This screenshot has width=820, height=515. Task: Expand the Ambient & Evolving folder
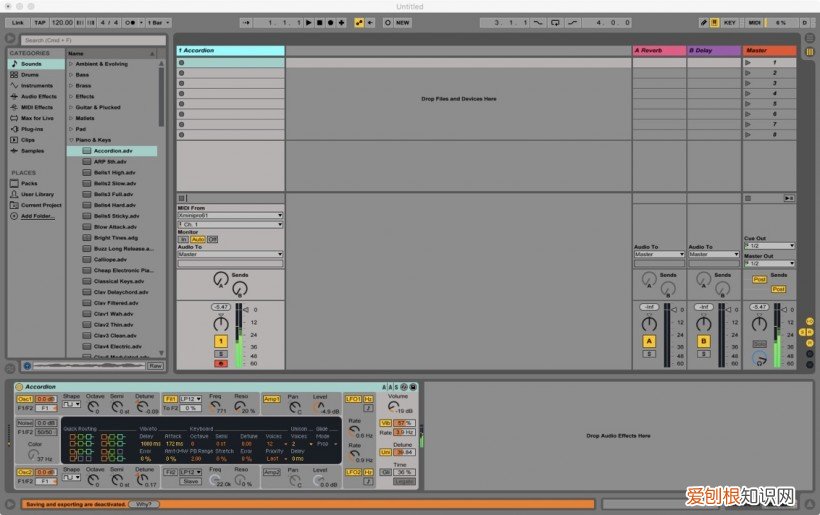71,64
